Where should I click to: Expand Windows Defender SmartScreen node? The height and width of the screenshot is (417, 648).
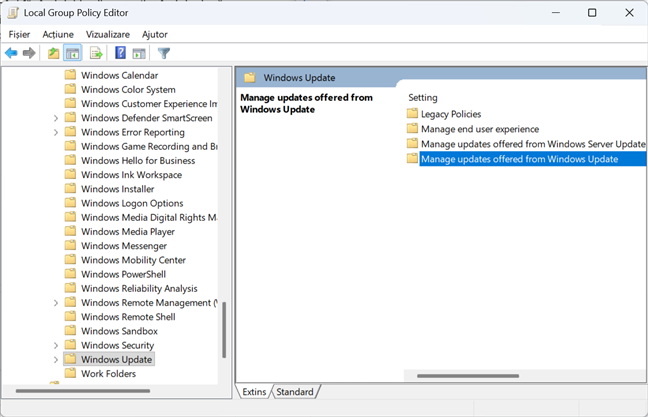[x=56, y=118]
